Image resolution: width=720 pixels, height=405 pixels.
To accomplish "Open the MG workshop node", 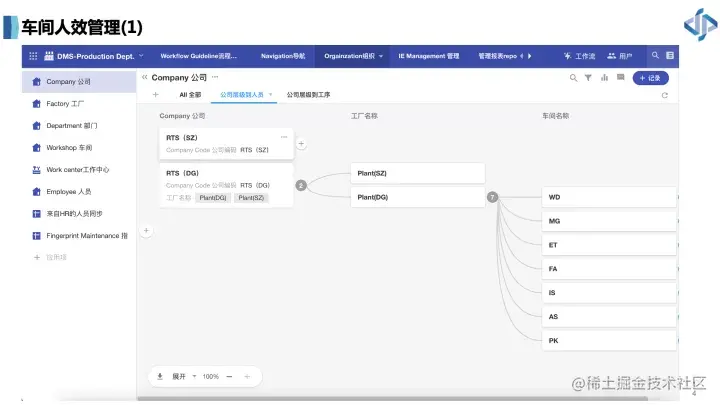I will point(609,221).
